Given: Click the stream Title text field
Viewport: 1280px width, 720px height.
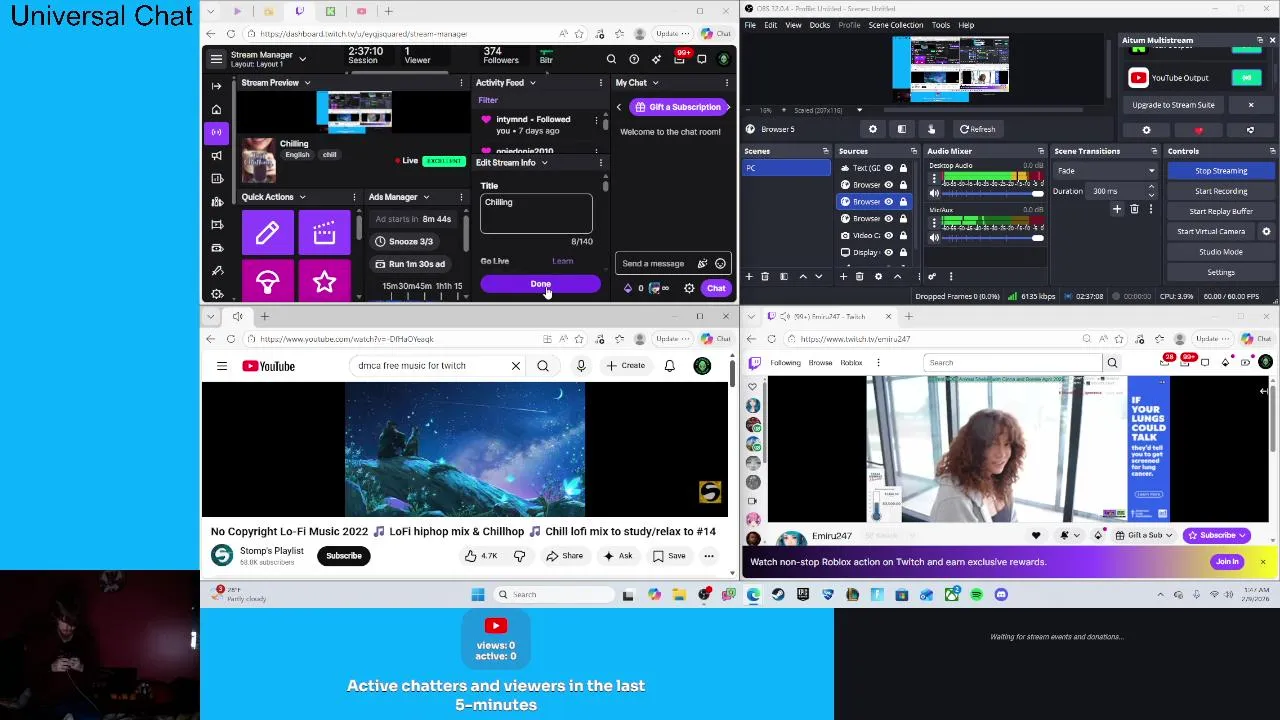Looking at the screenshot, I should [536, 213].
